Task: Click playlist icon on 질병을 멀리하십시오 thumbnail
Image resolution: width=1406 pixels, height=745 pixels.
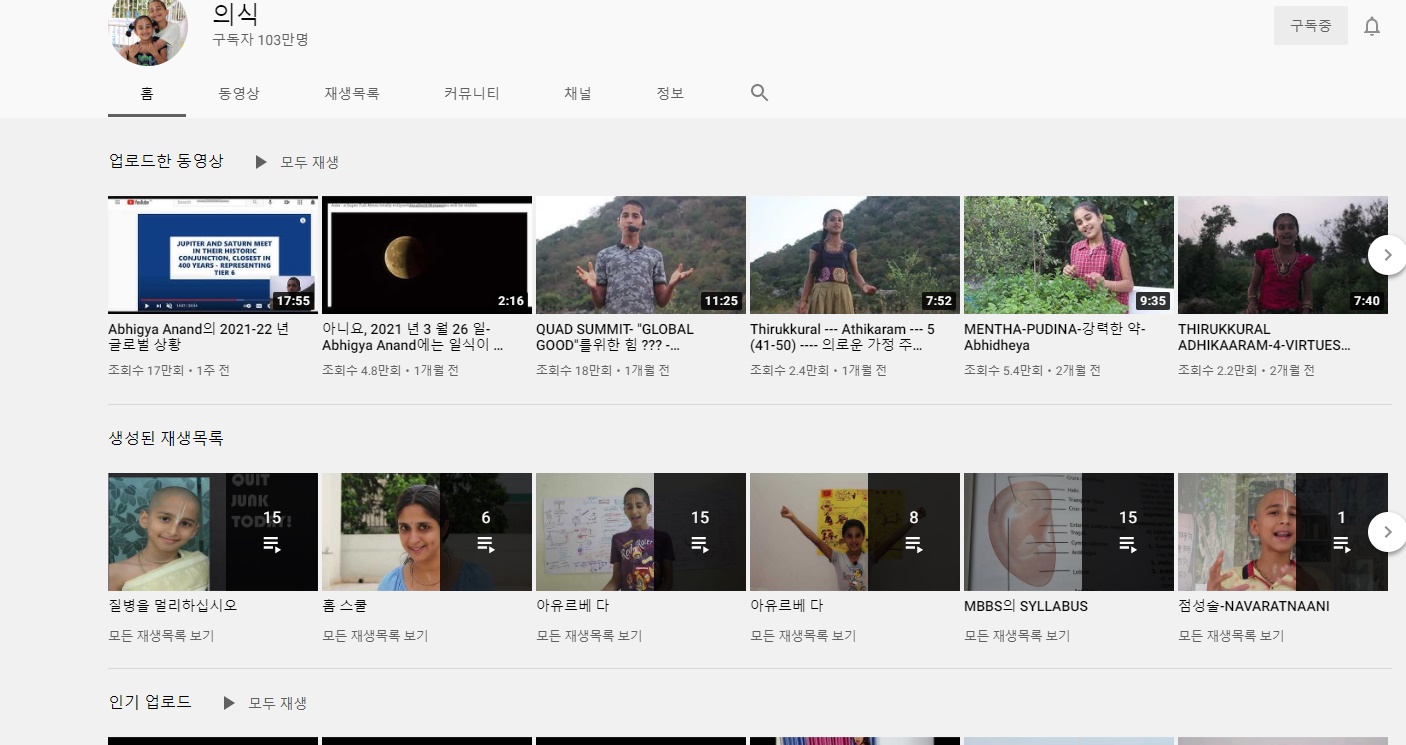Action: [271, 545]
